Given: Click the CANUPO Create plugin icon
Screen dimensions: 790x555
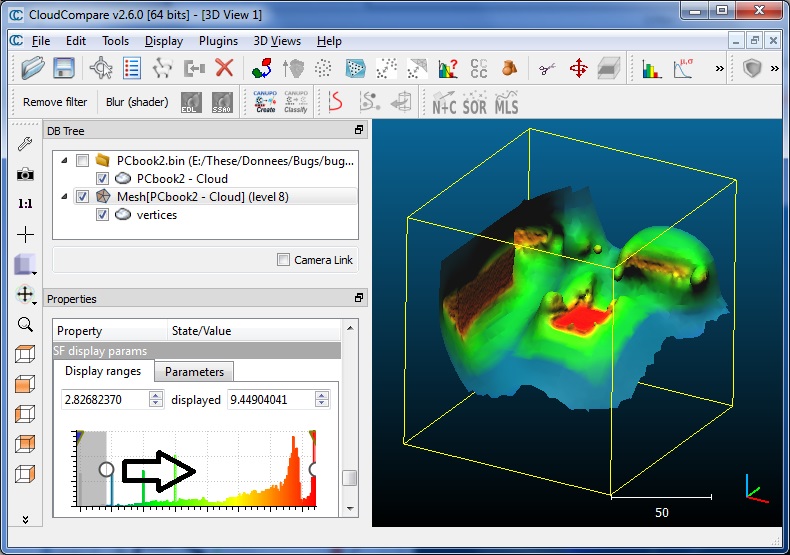Looking at the screenshot, I should pos(265,102).
